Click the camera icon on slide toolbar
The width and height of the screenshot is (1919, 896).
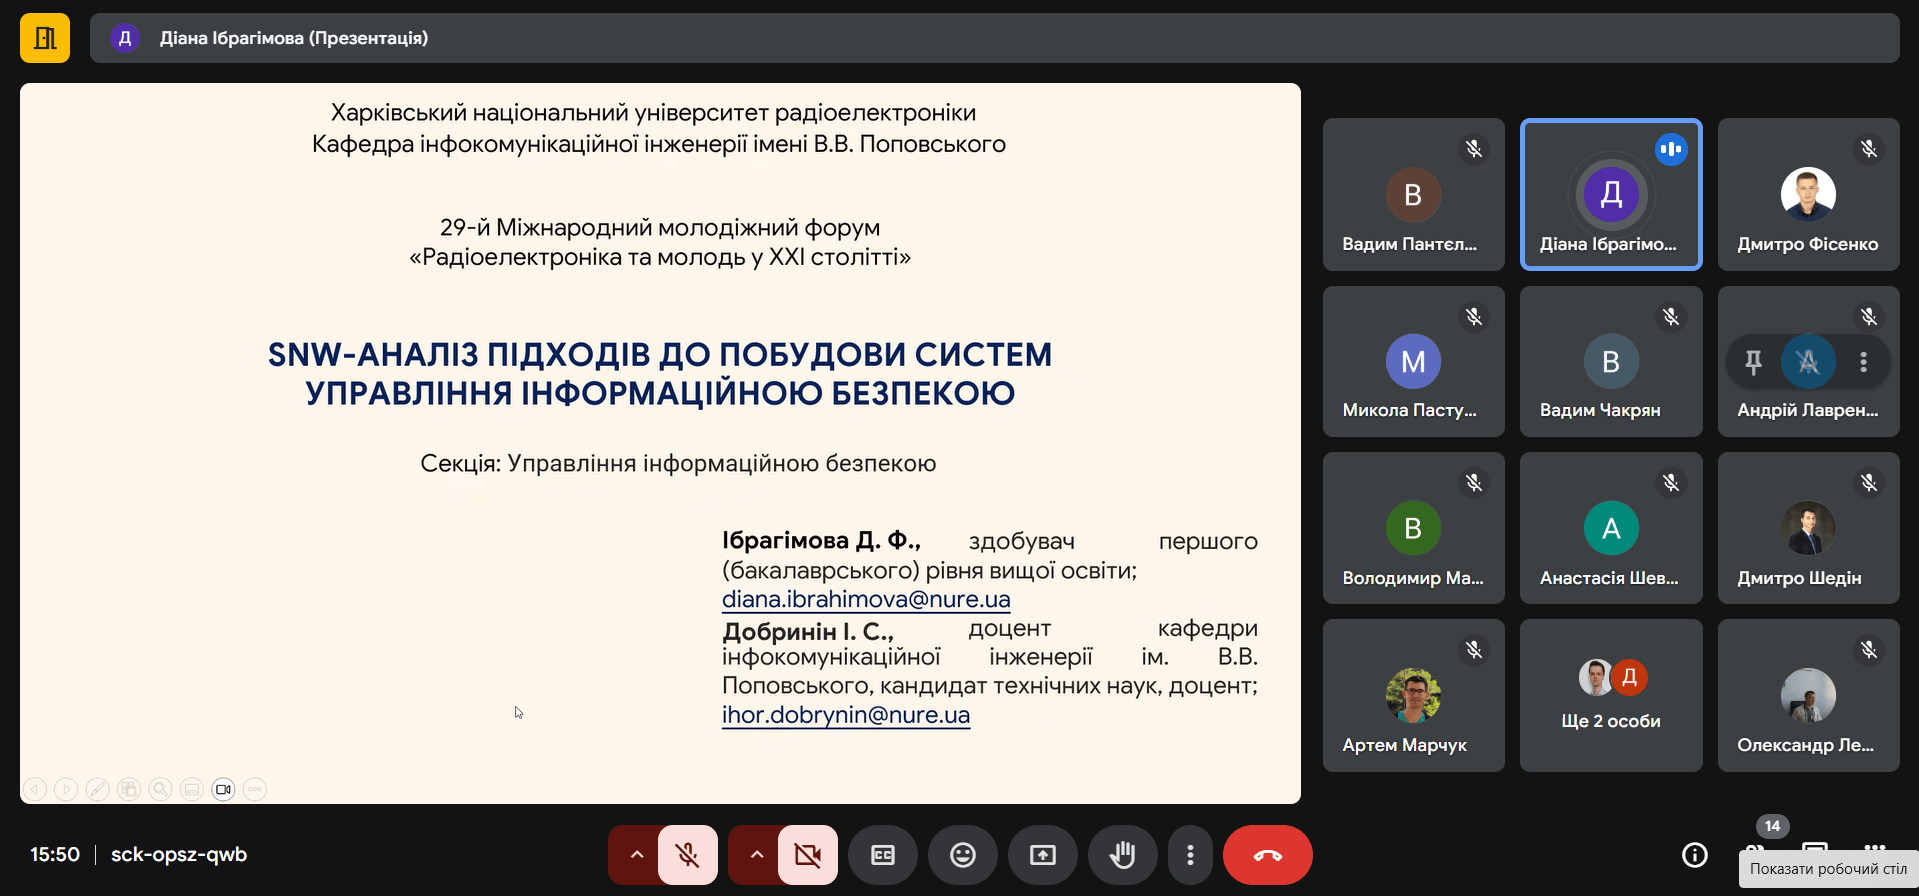pos(224,789)
